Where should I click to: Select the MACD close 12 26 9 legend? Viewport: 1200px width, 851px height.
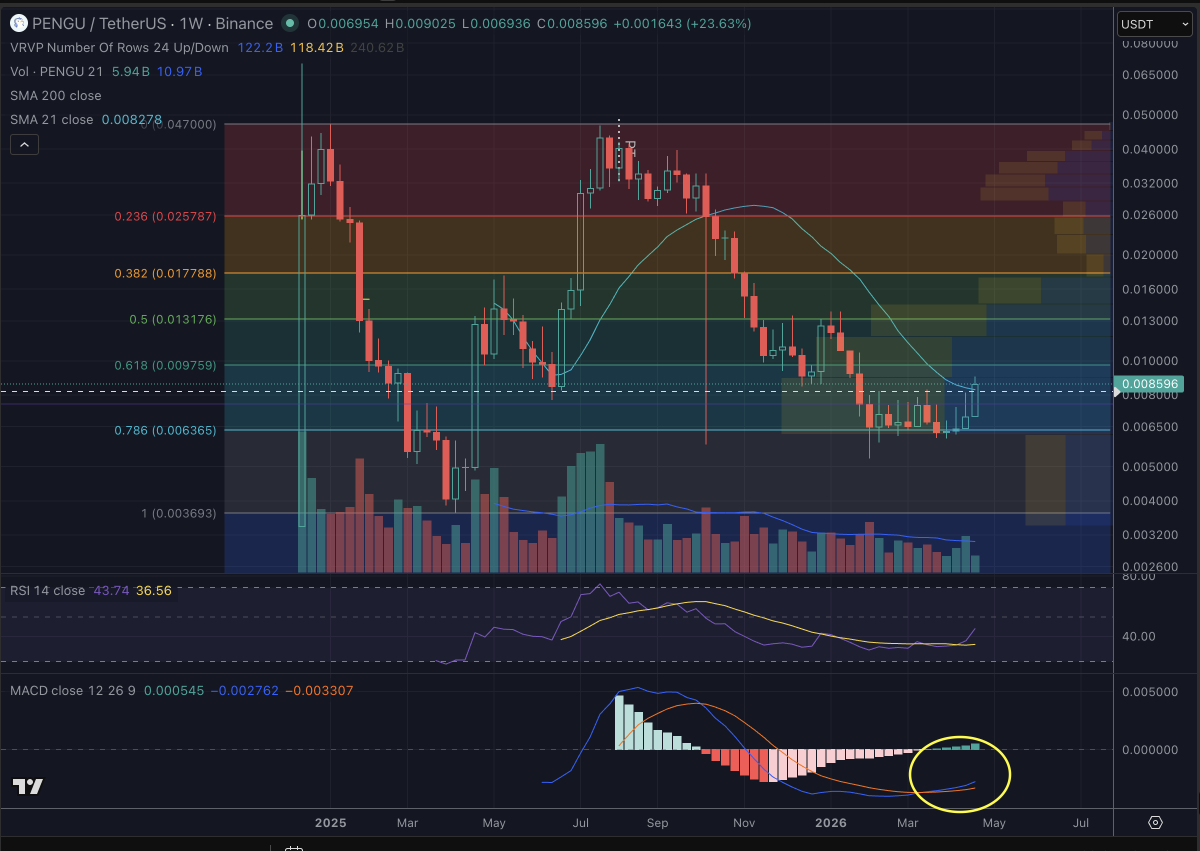tap(74, 690)
